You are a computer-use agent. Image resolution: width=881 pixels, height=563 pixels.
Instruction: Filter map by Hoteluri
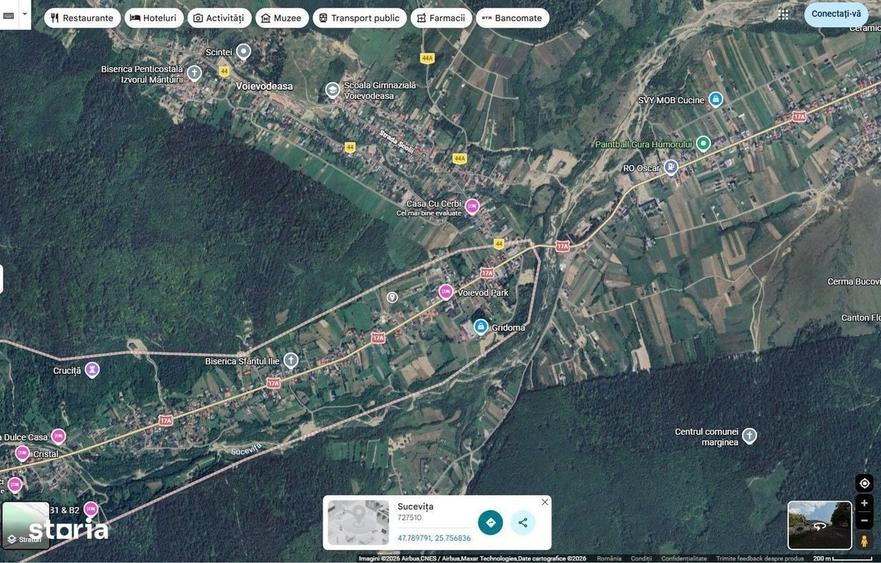click(x=153, y=18)
